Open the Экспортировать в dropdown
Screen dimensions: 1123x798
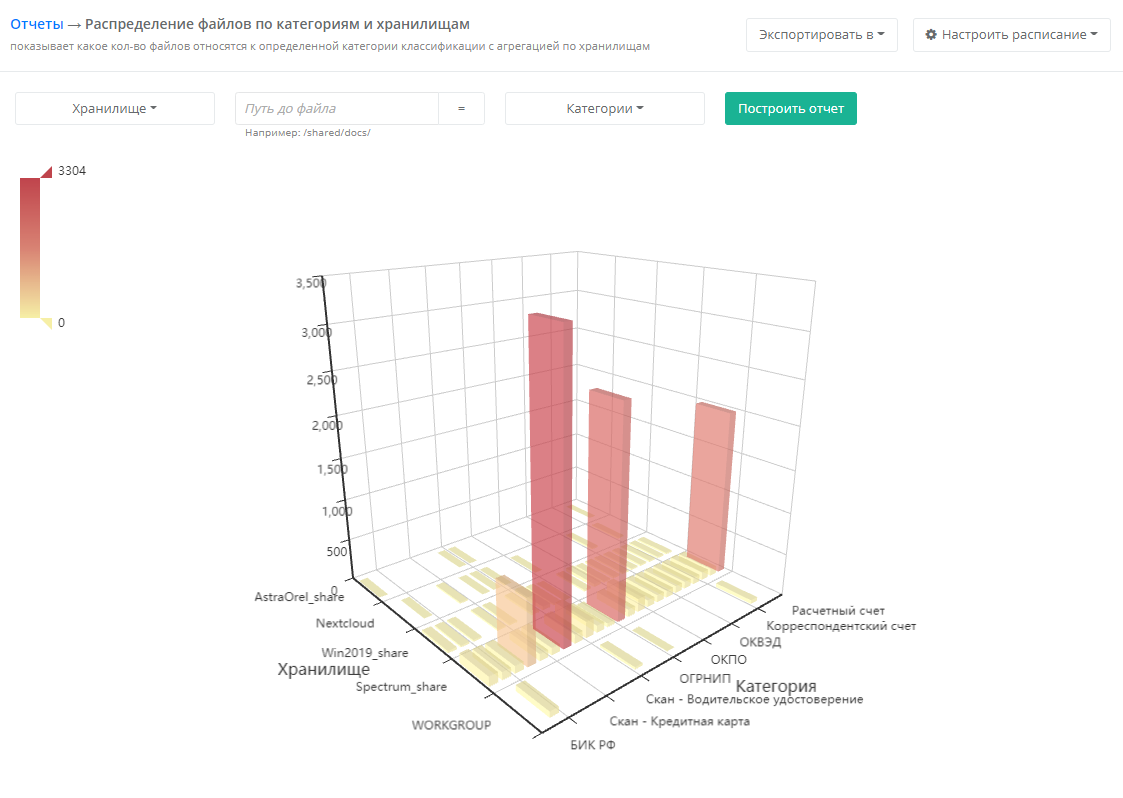pyautogui.click(x=821, y=35)
